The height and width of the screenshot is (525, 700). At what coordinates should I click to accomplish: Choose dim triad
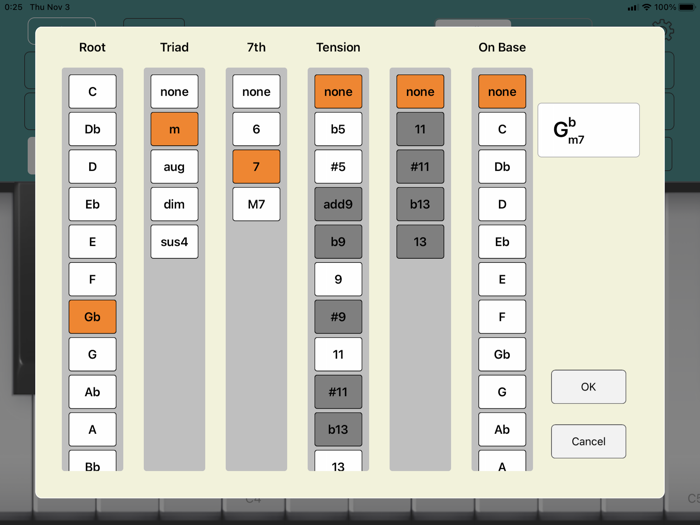(175, 204)
